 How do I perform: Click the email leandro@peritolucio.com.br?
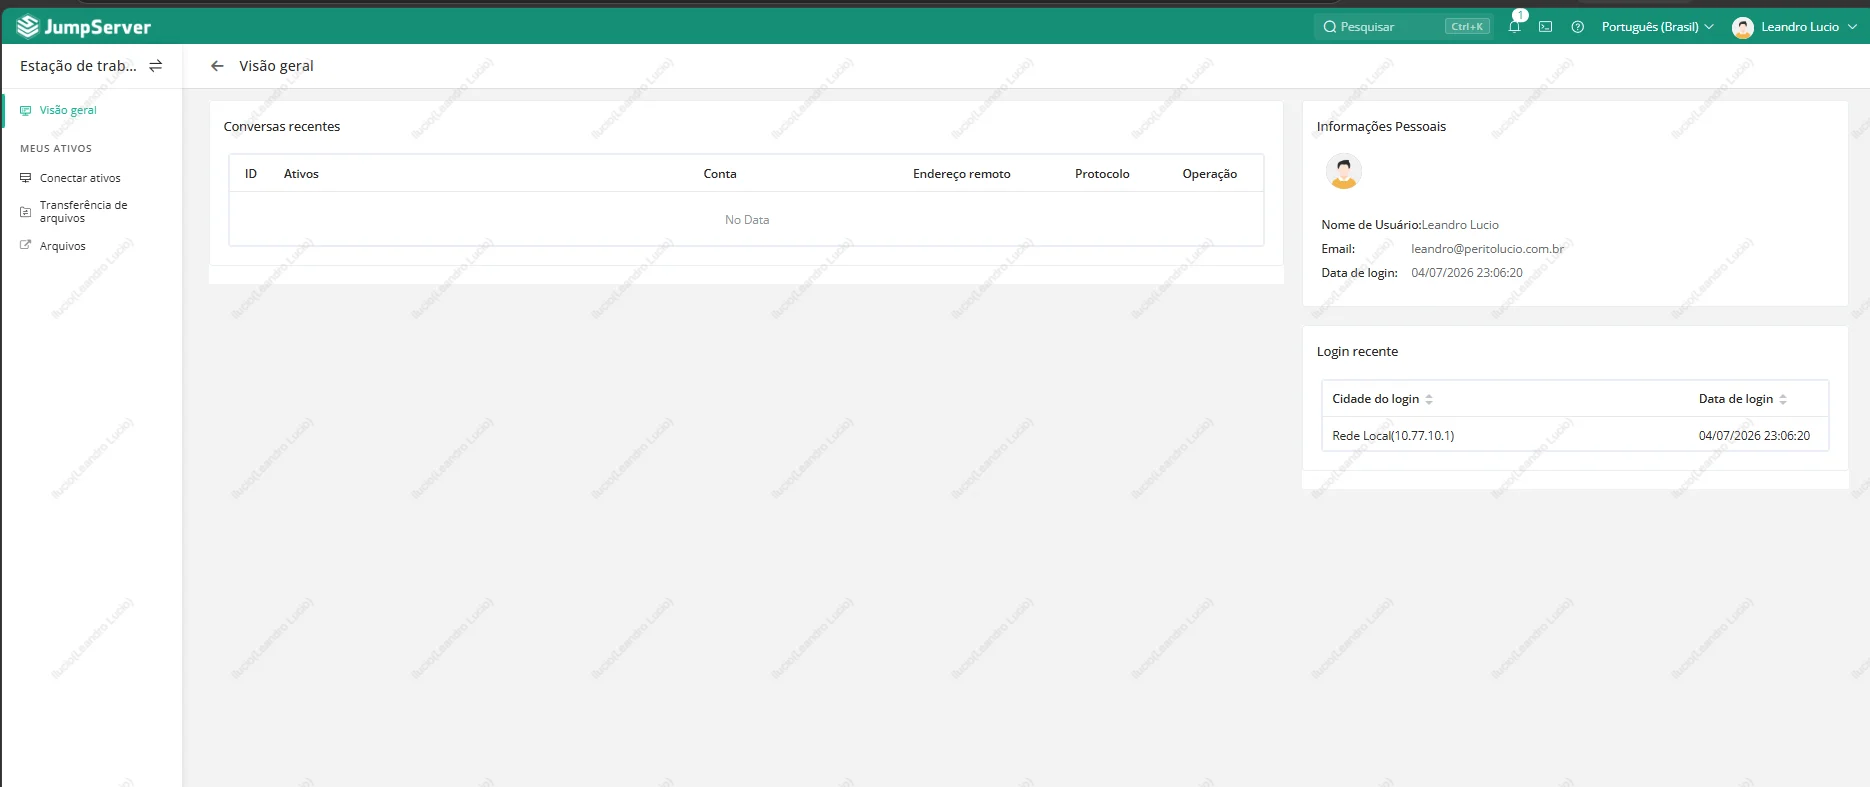[x=1487, y=249]
